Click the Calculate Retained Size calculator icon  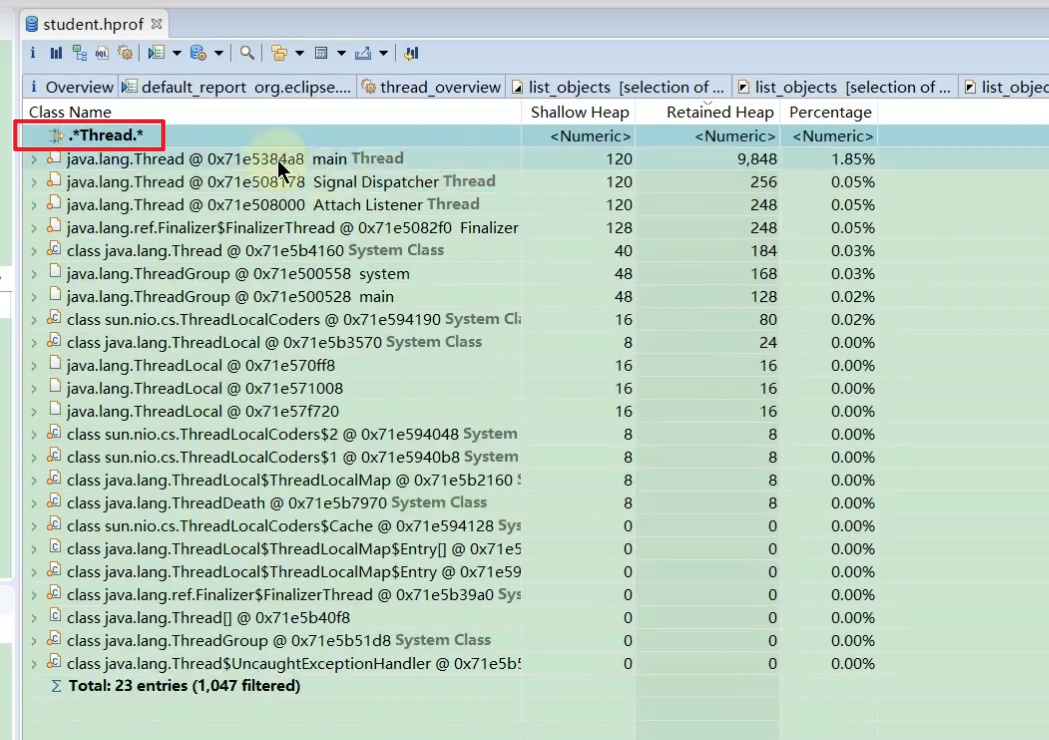[321, 53]
